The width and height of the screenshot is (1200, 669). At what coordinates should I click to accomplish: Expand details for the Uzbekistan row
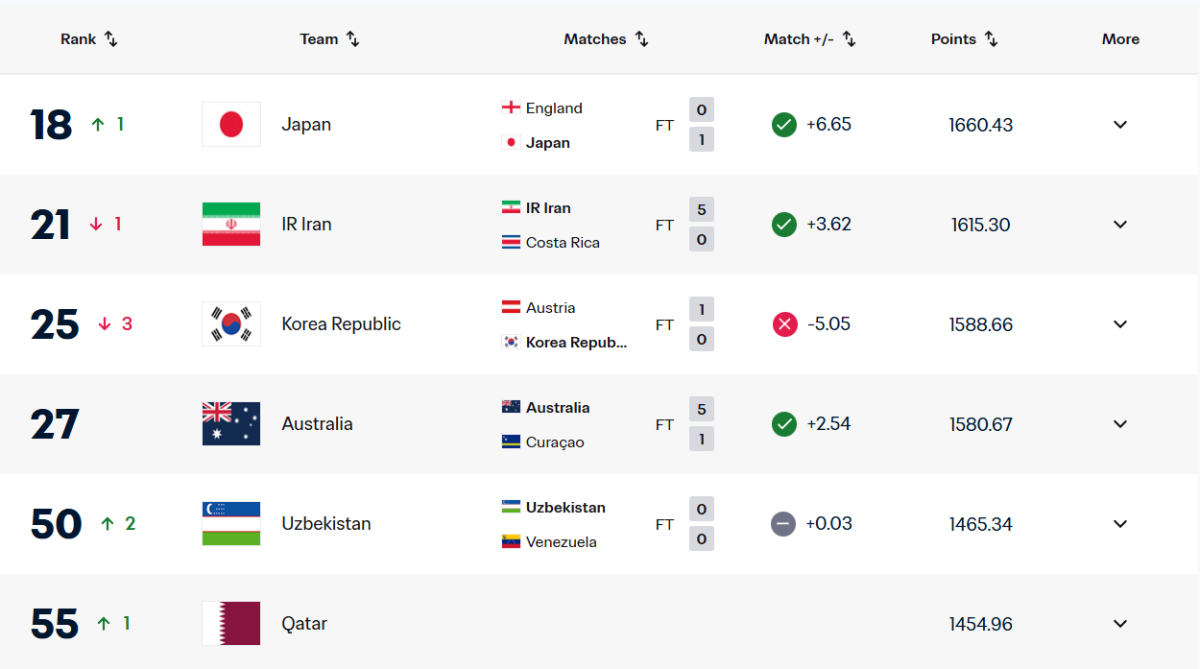tap(1119, 523)
